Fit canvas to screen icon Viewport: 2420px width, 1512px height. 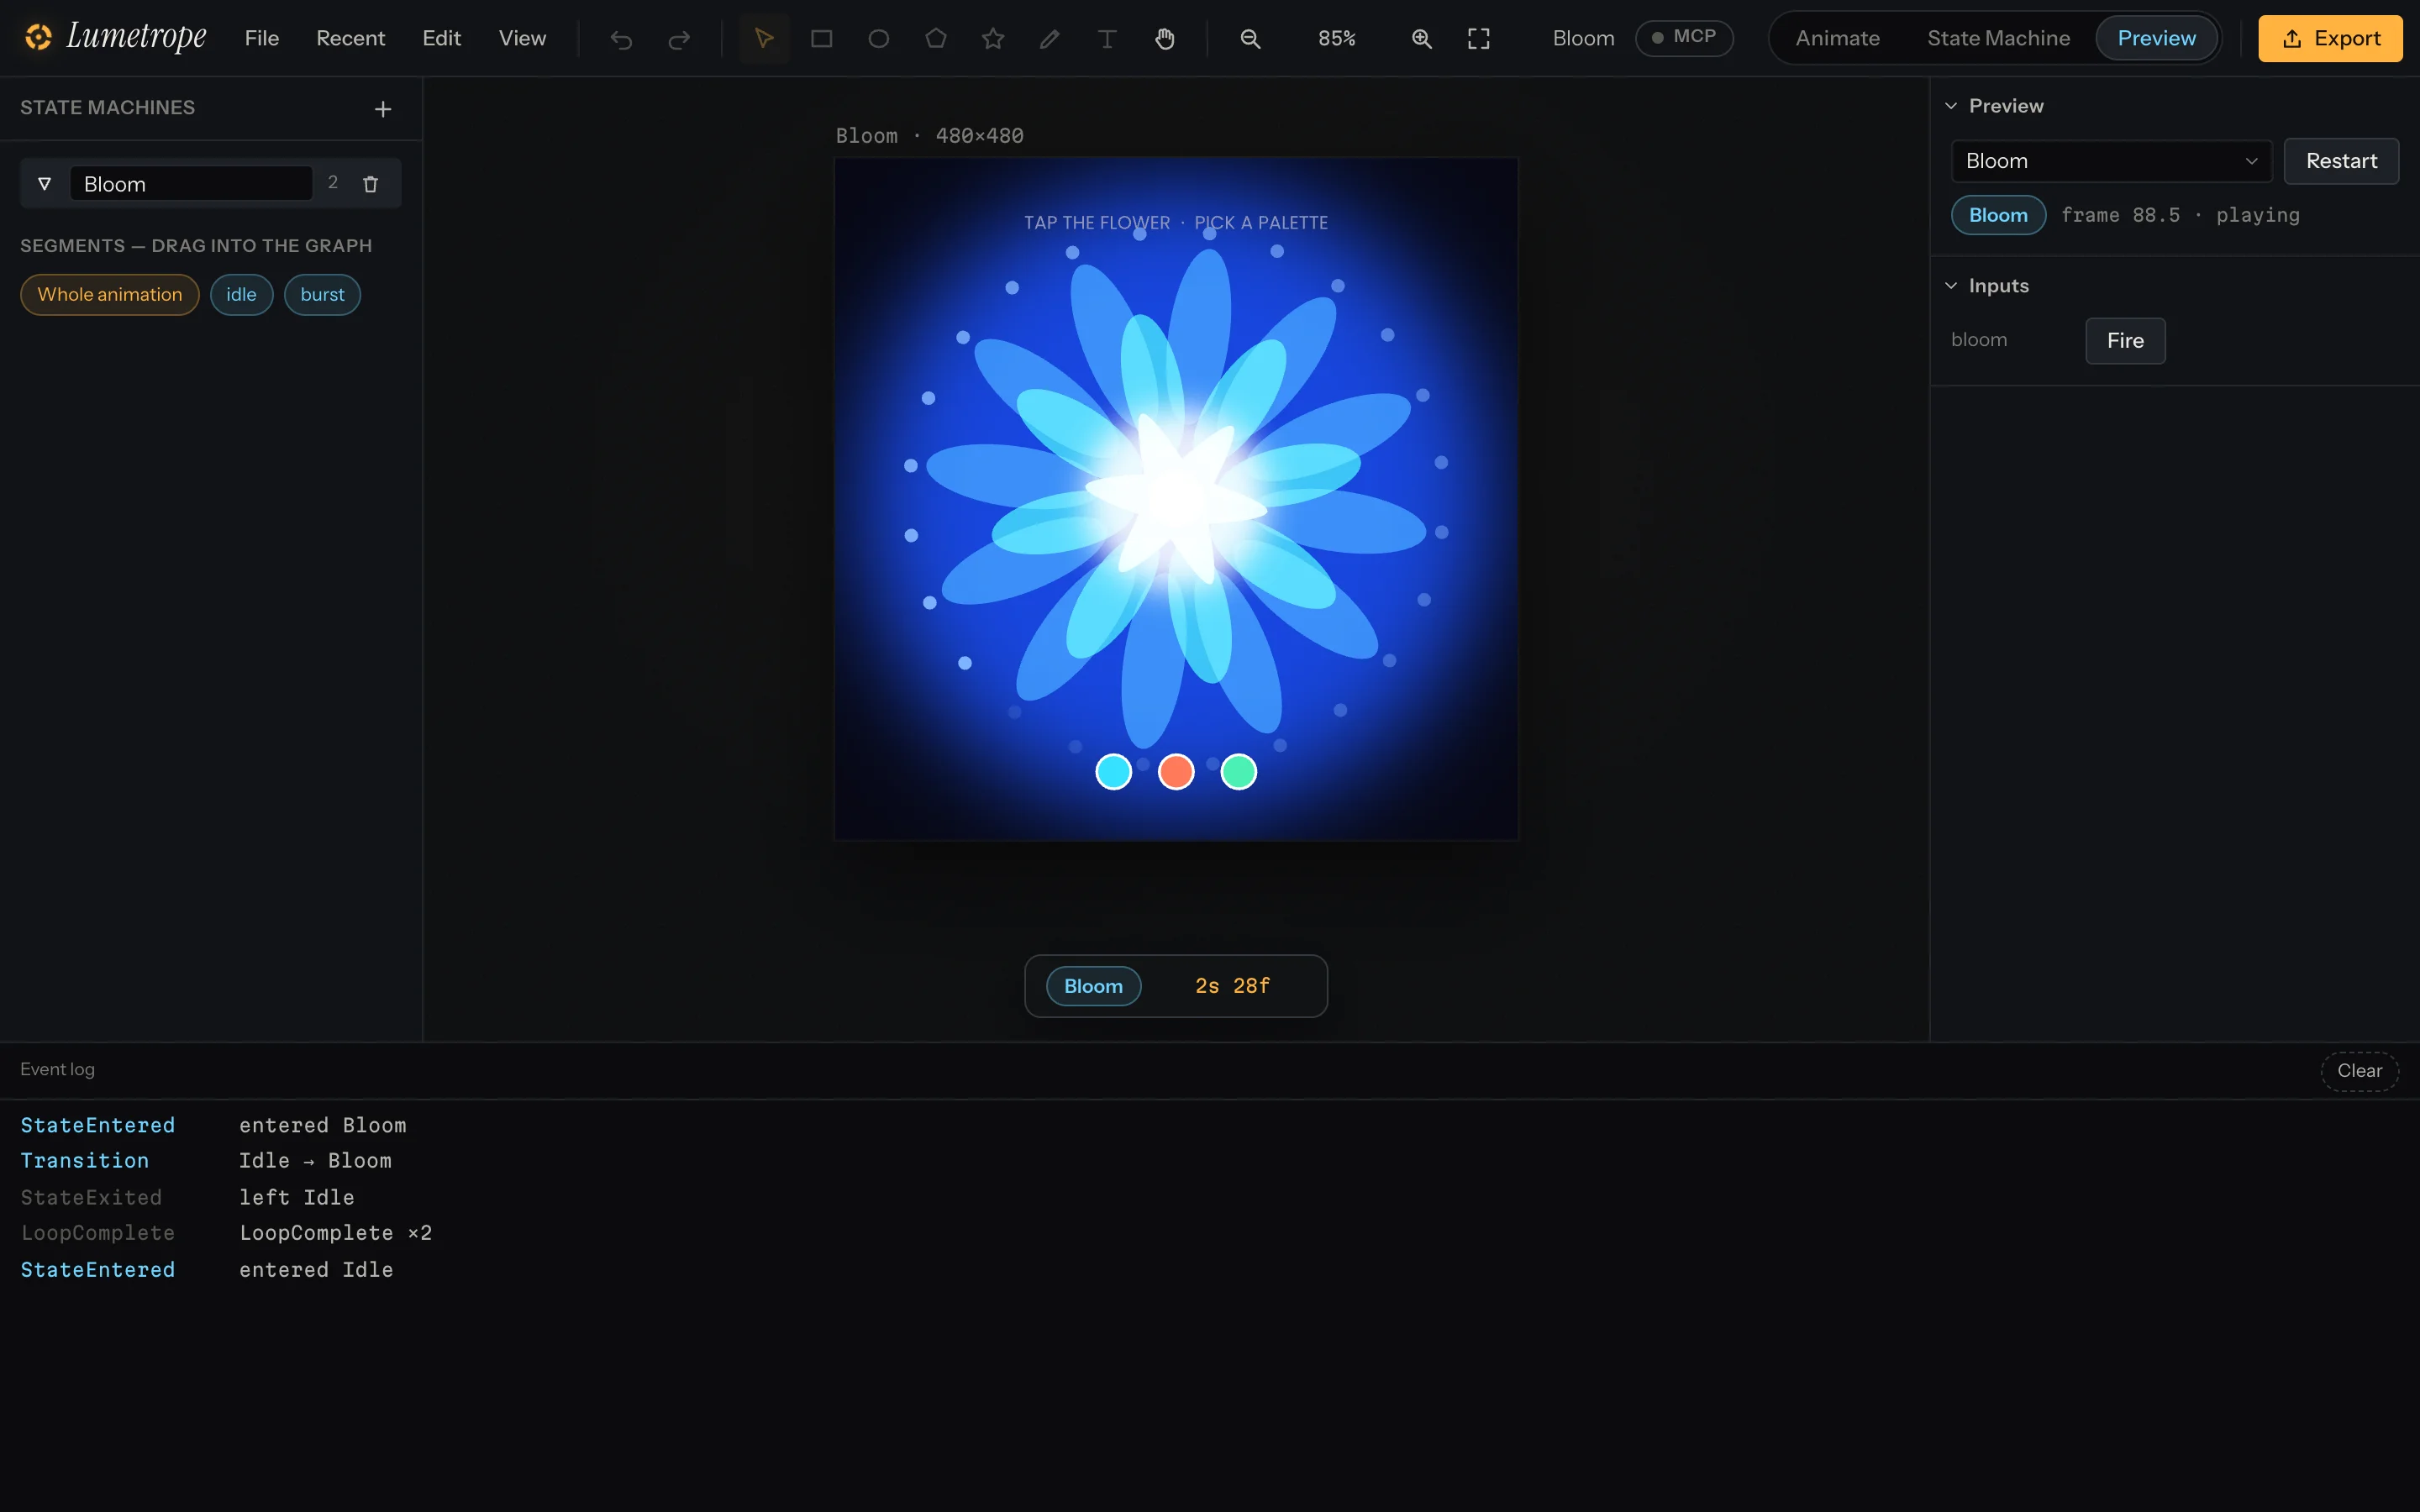[1479, 39]
